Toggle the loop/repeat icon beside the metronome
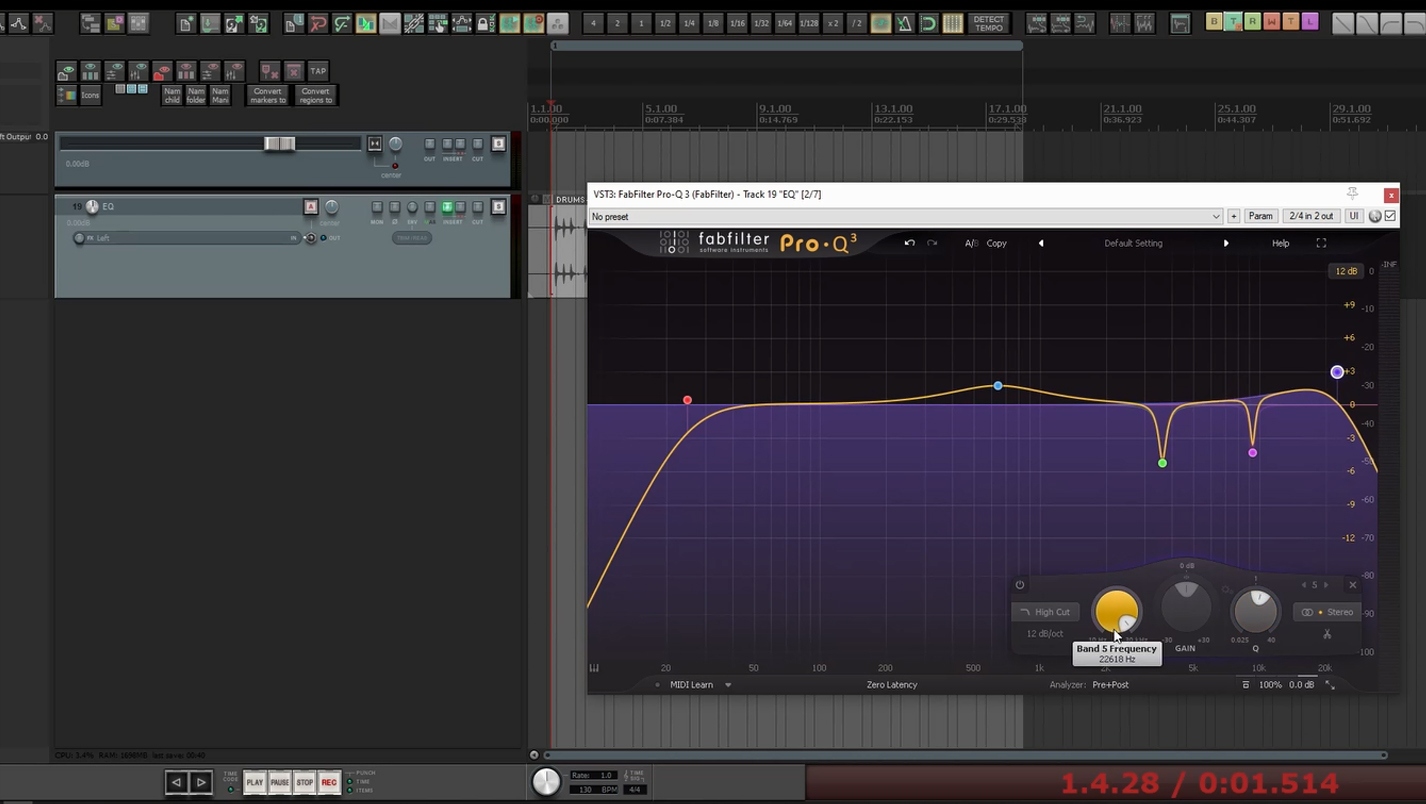 (929, 23)
